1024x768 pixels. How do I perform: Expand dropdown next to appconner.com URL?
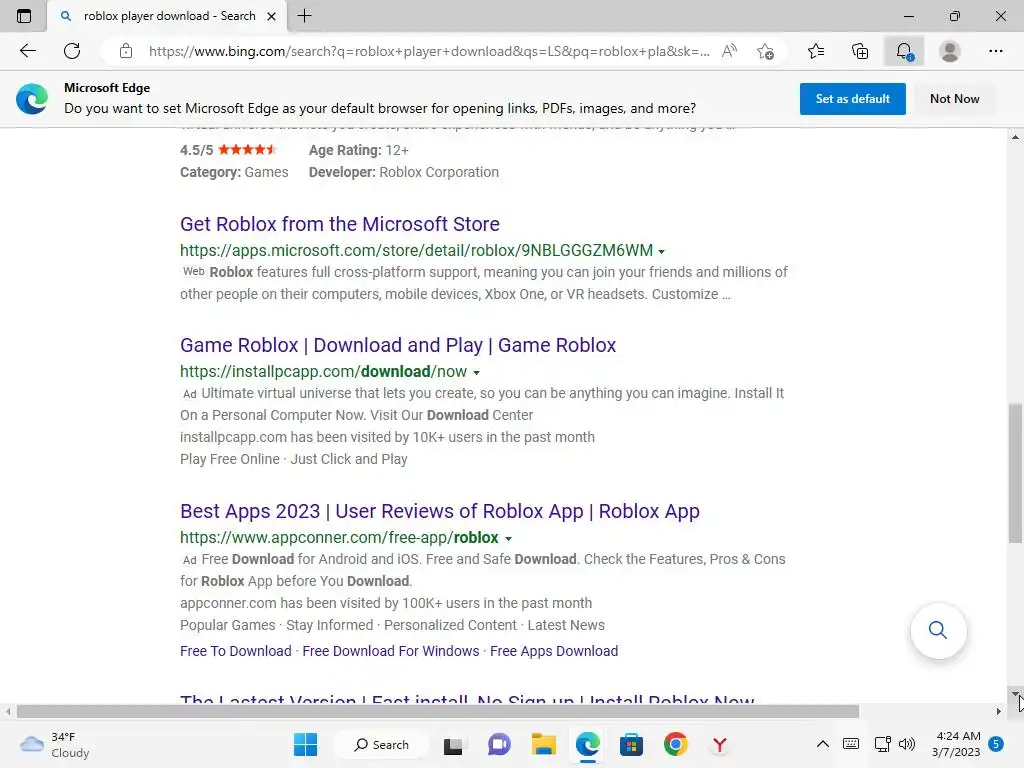(x=508, y=539)
